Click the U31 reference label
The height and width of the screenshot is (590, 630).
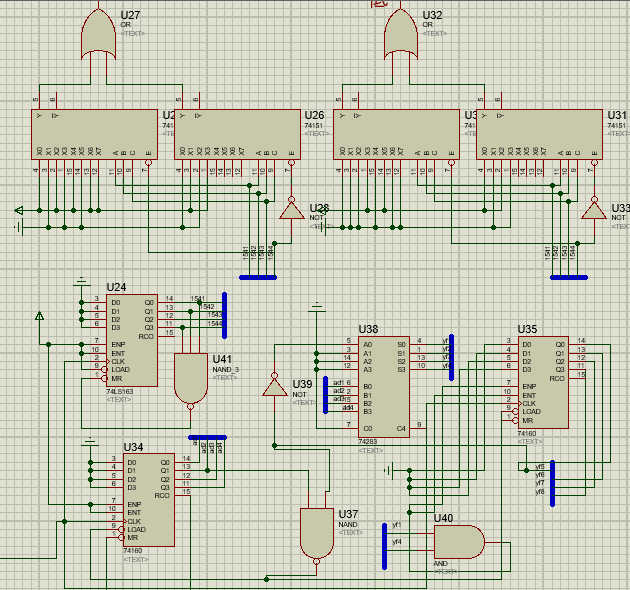click(x=617, y=115)
